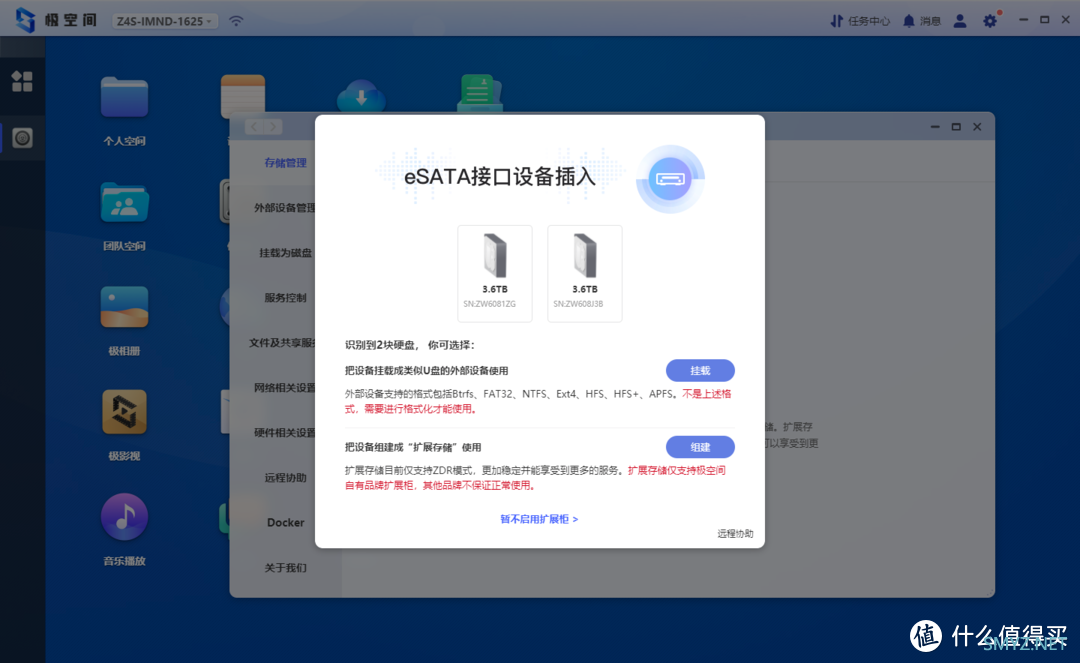Select Docker in settings sidebar
Screen dimensions: 1080x663
point(285,523)
